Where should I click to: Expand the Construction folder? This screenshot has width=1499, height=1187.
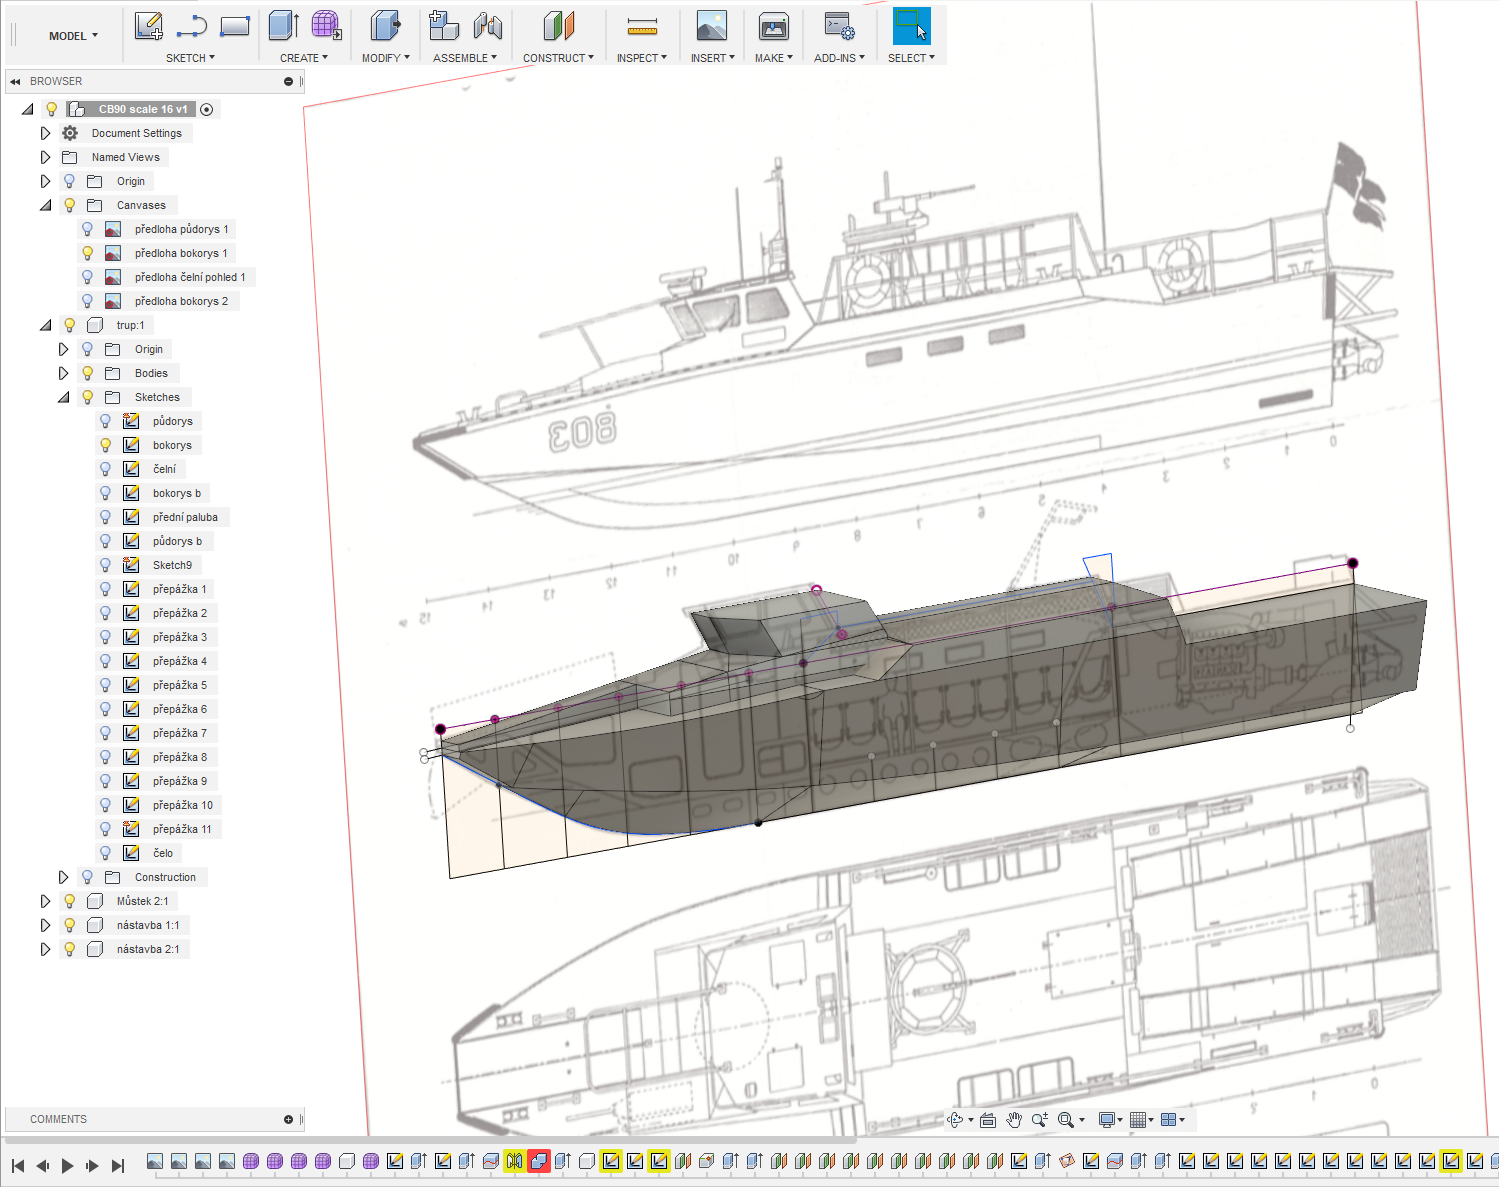click(63, 877)
